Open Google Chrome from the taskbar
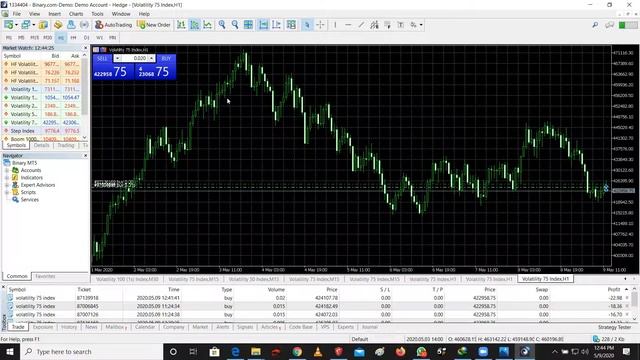This screenshot has width=640, height=360. (297, 351)
